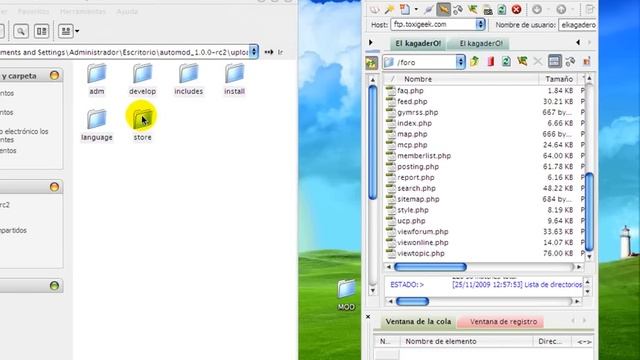The image size is (640, 360).
Task: Click the chain link icon in top toolbar
Action: point(458,9)
